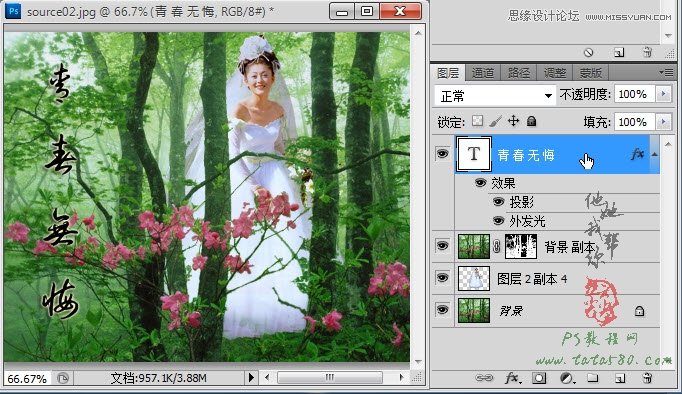Image resolution: width=682 pixels, height=394 pixels.
Task: Click the 背景 副本 forest layer thumbnail
Action: point(474,247)
